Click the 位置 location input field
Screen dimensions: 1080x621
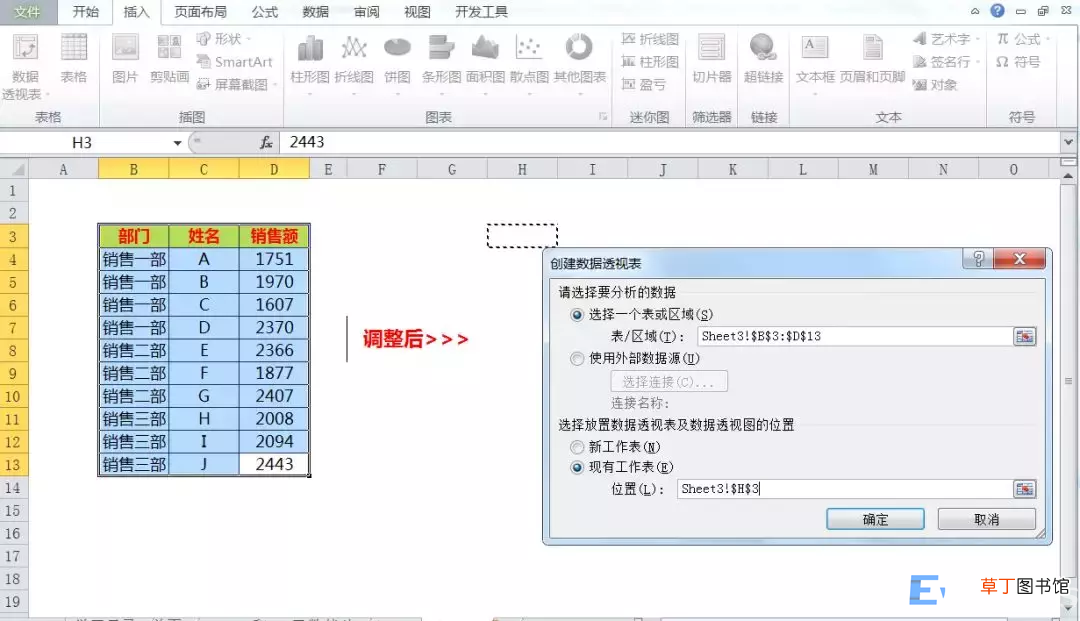(844, 489)
